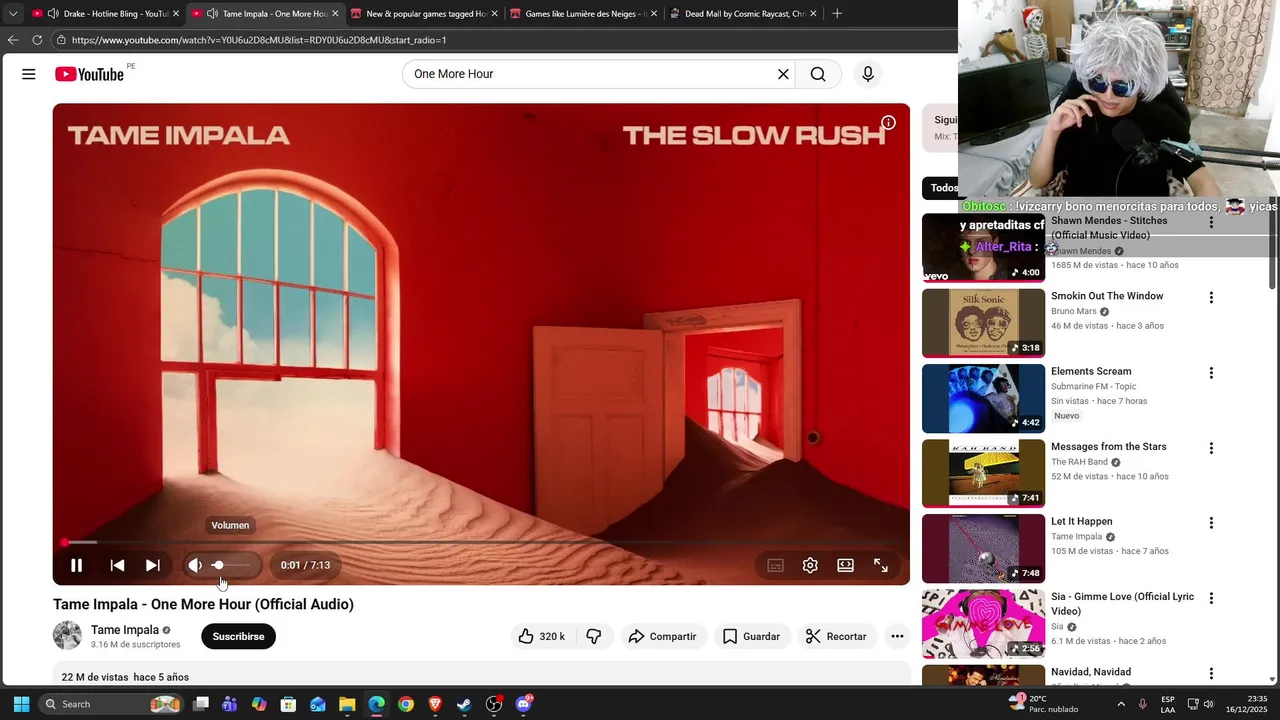Clear the search text with the X
The width and height of the screenshot is (1280, 720).
coord(783,74)
